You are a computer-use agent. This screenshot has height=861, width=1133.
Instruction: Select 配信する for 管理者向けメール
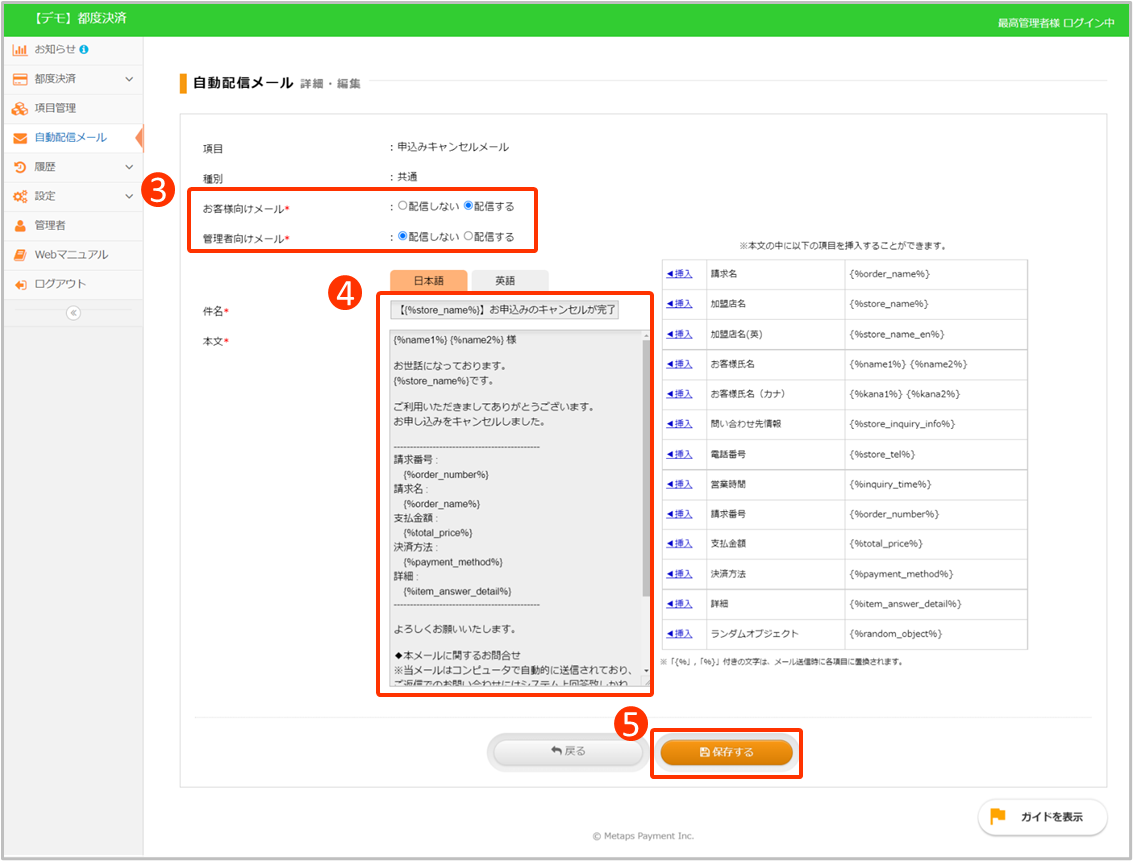468,237
